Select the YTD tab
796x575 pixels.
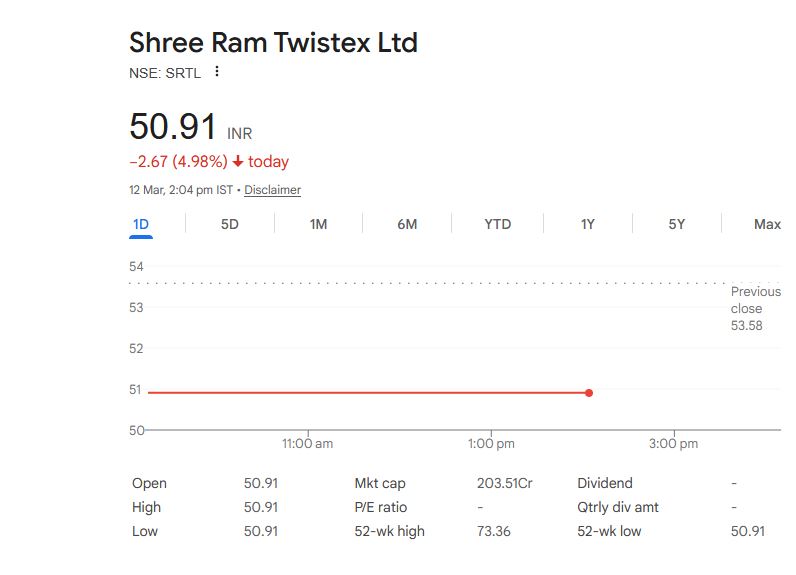click(x=497, y=224)
